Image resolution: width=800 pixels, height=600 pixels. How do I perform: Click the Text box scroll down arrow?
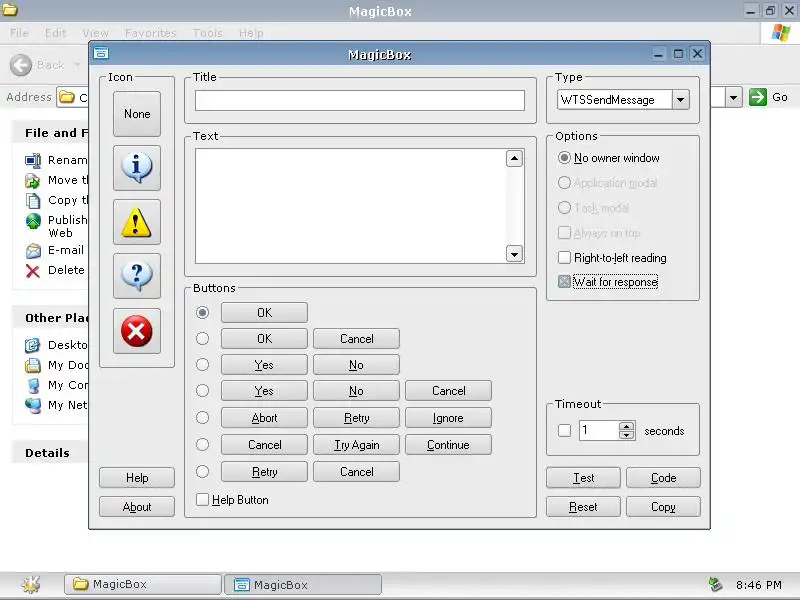pos(514,254)
